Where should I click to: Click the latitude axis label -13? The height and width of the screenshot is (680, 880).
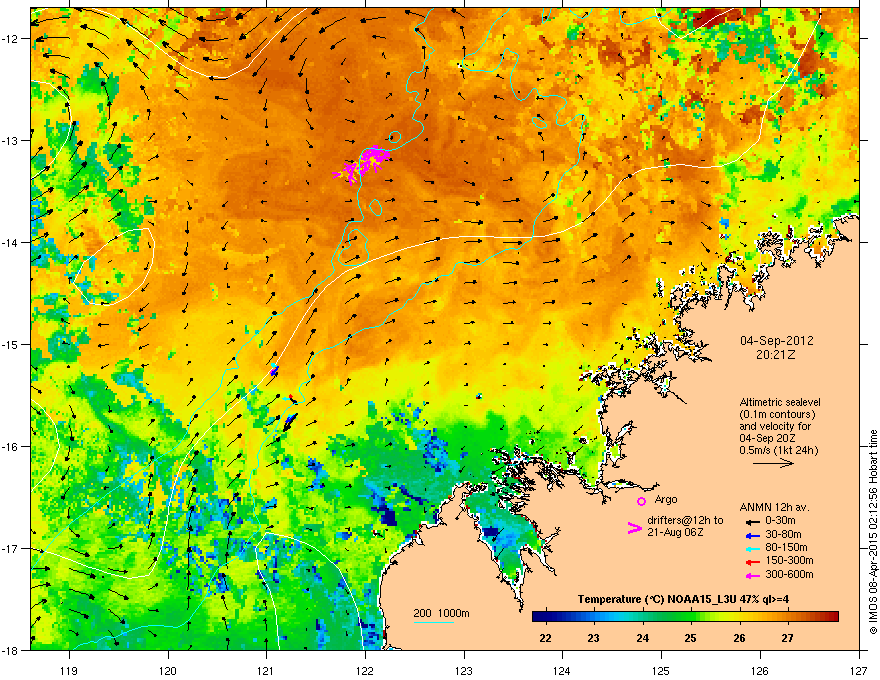(x=10, y=140)
